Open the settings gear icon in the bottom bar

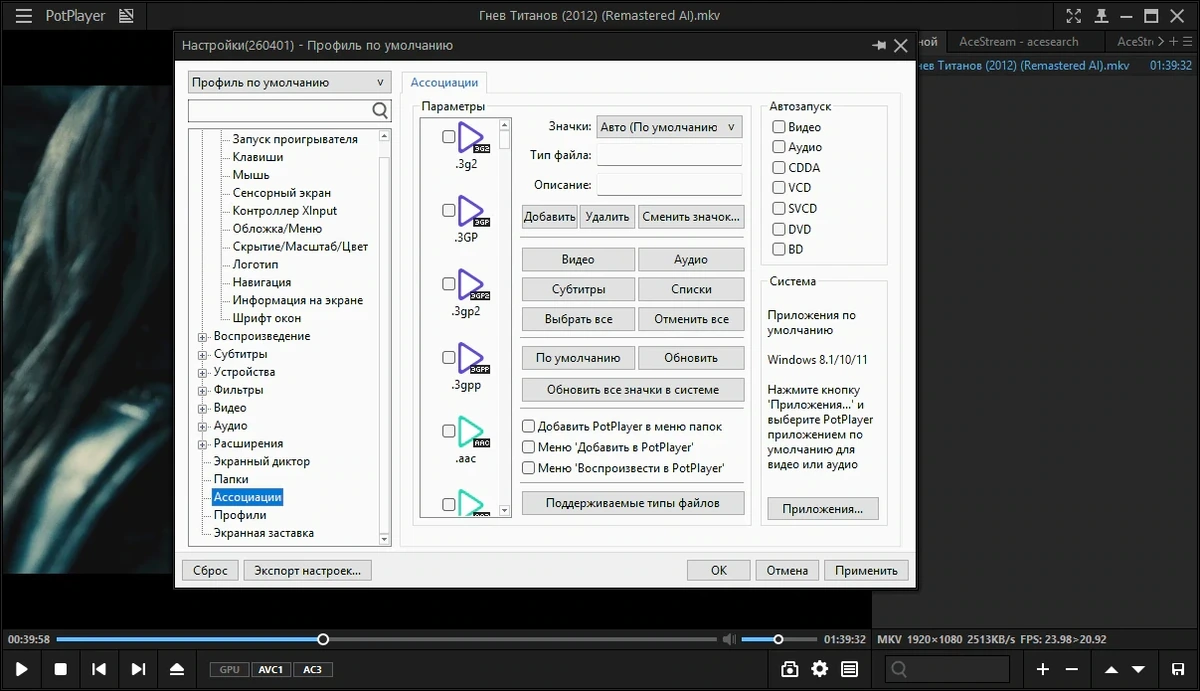coord(820,669)
